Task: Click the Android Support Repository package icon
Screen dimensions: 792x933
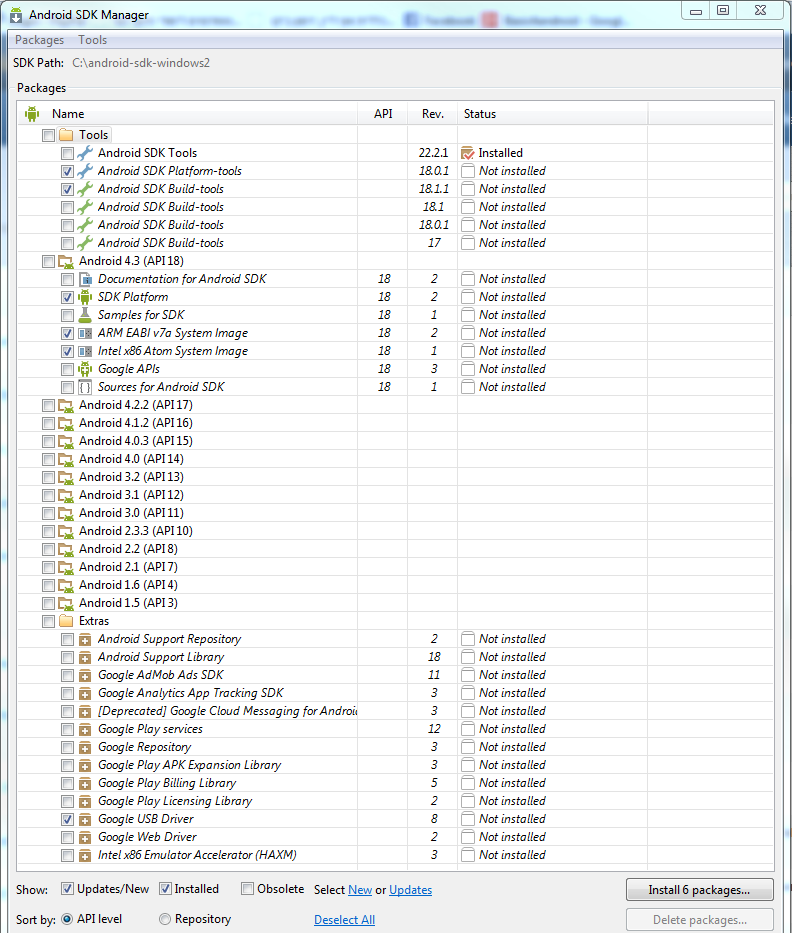Action: tap(85, 640)
